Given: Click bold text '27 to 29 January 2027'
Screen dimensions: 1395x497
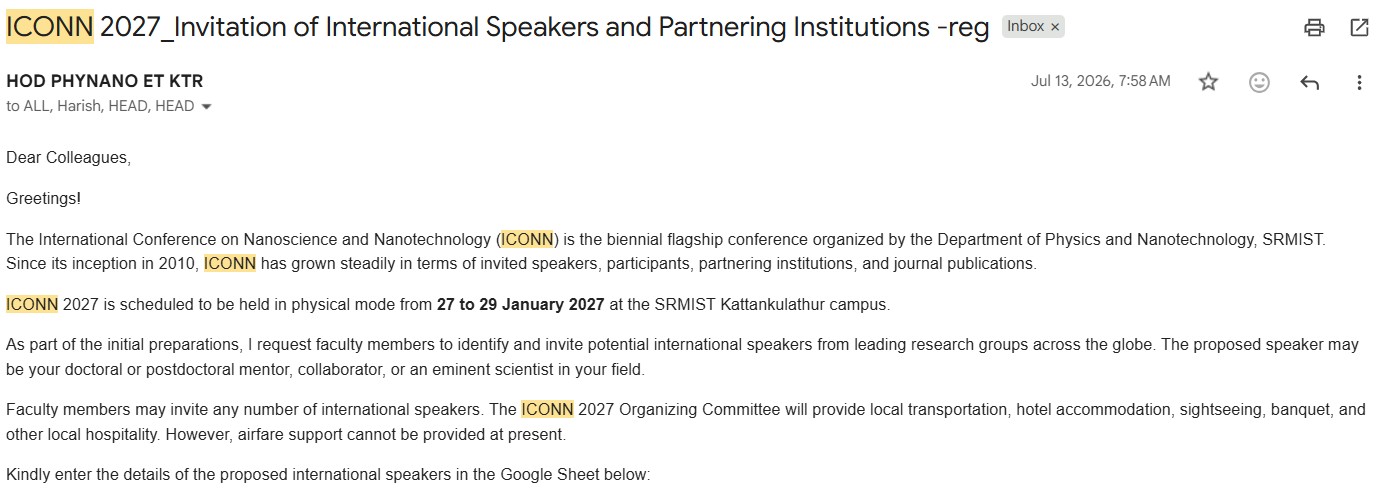Looking at the screenshot, I should pos(520,304).
